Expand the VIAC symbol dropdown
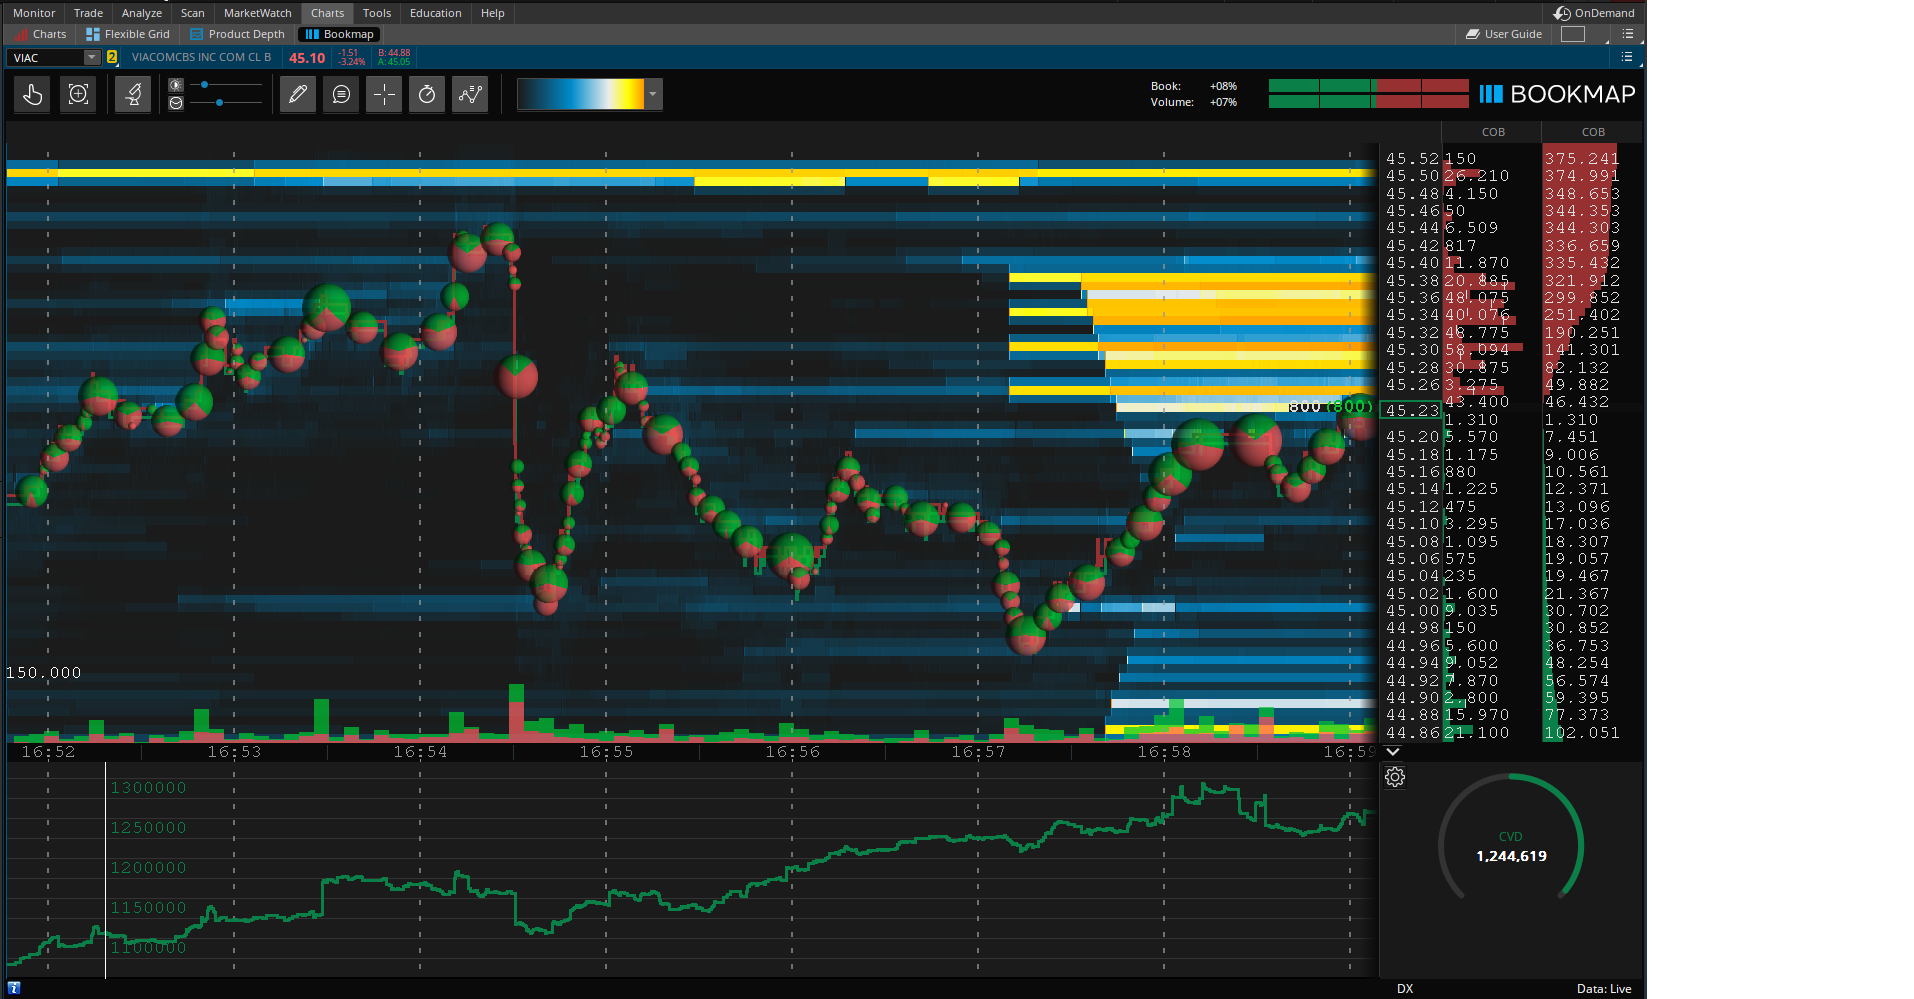 click(x=92, y=58)
